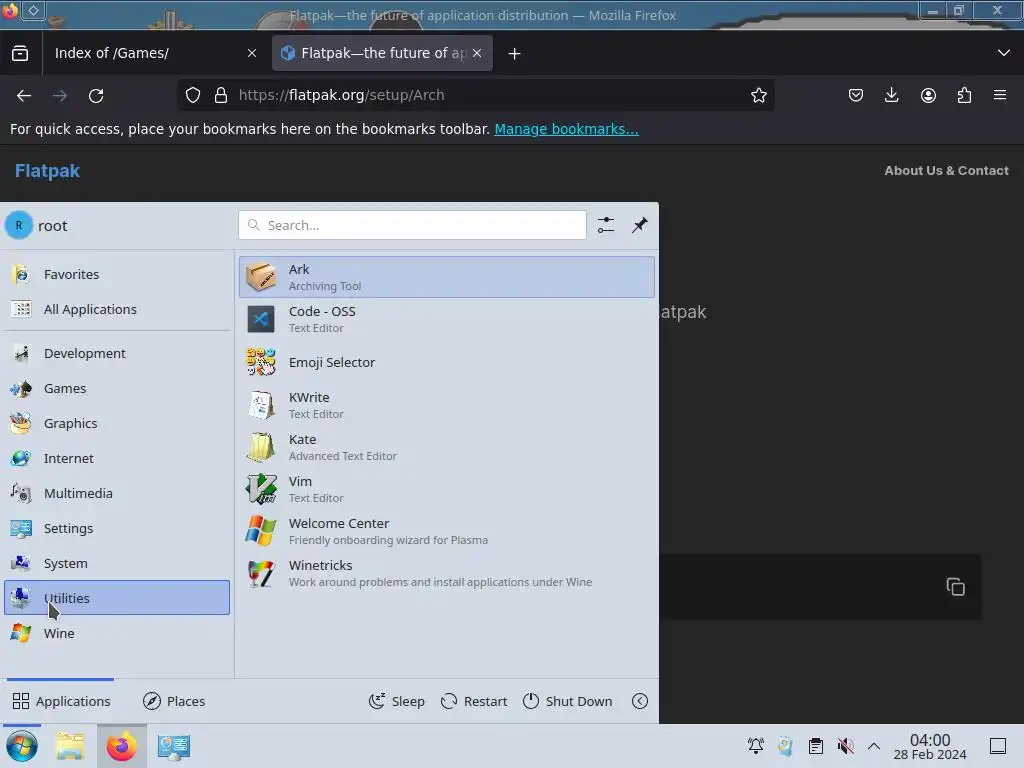The width and height of the screenshot is (1024, 768).
Task: Click the start menu launcher button
Action: (x=22, y=746)
